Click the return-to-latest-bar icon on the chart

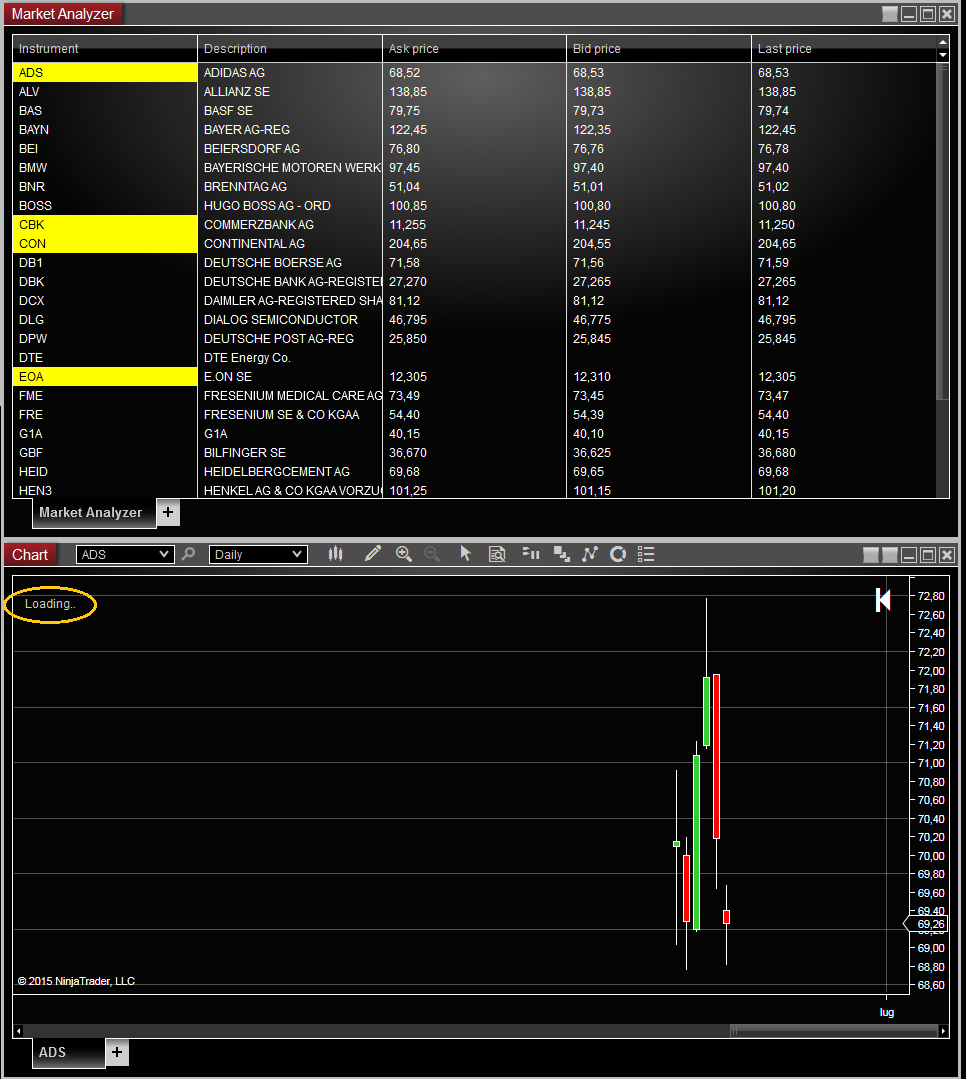[x=883, y=600]
